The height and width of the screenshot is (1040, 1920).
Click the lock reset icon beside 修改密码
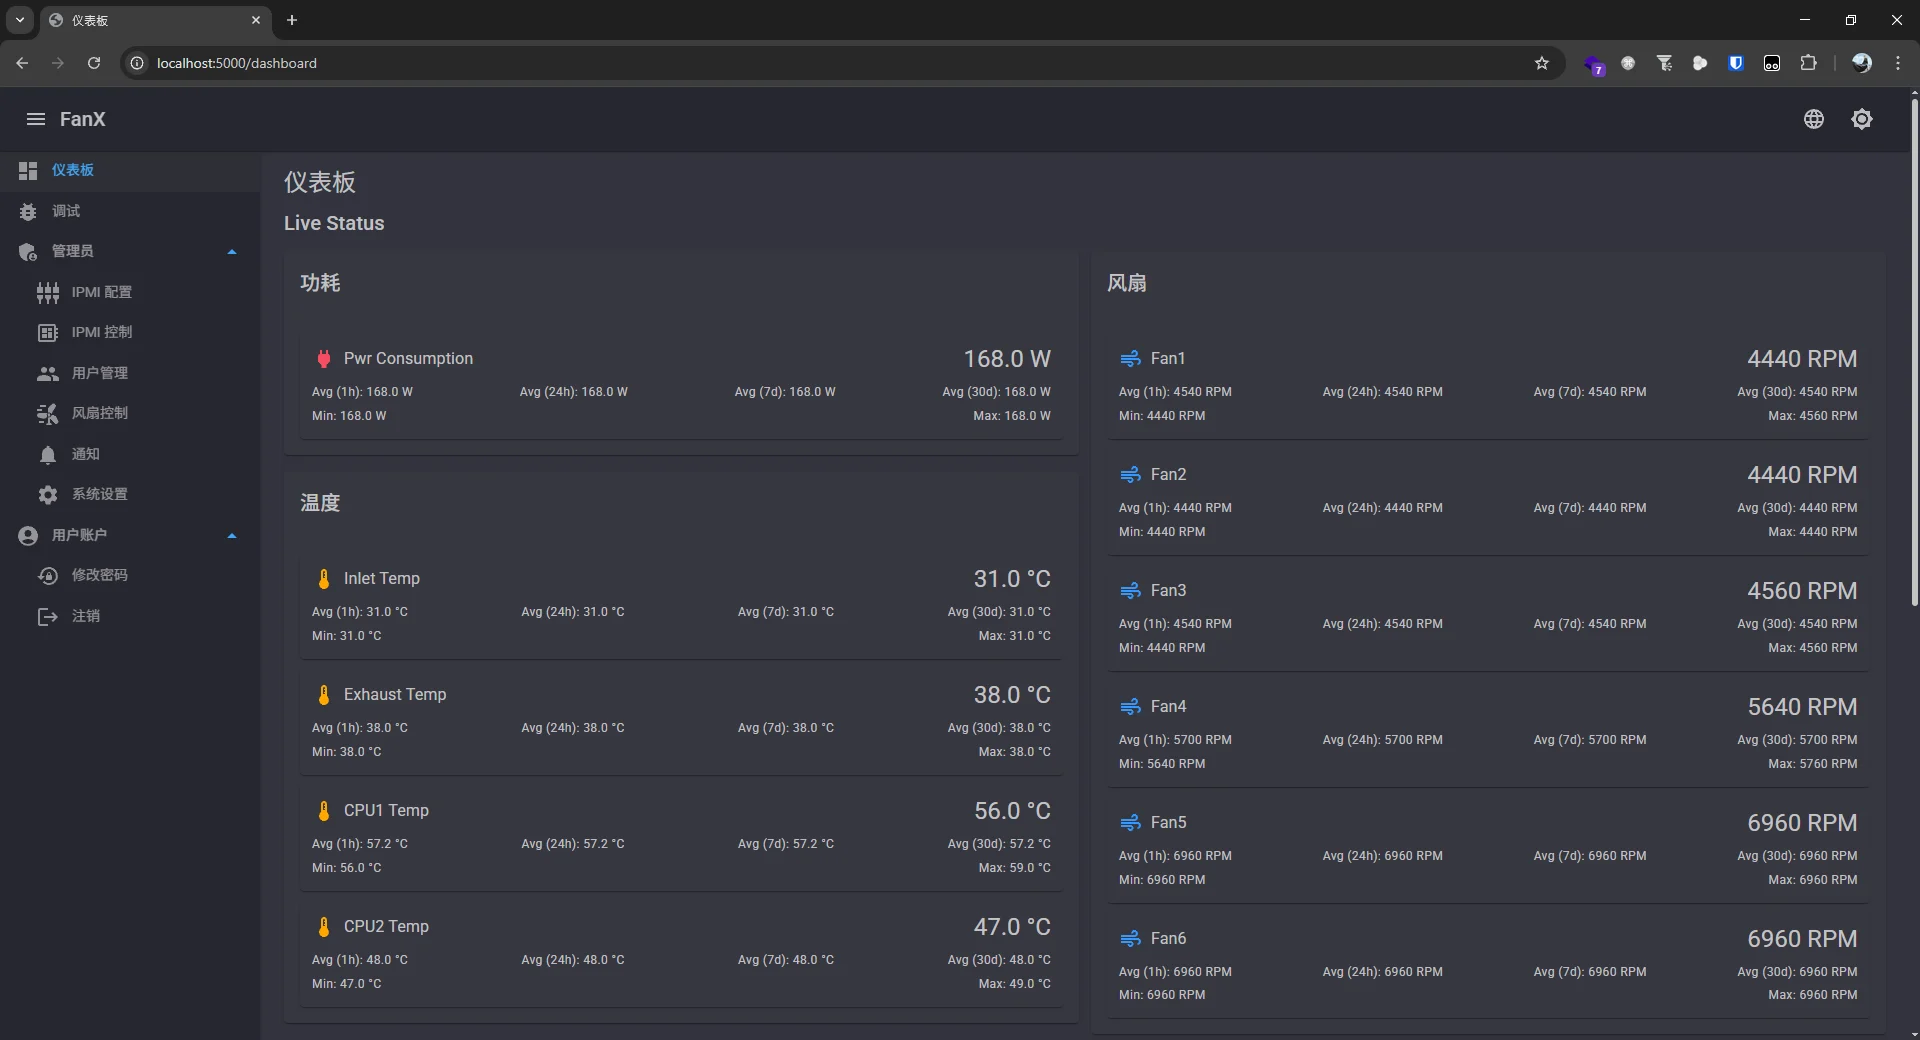click(x=48, y=576)
